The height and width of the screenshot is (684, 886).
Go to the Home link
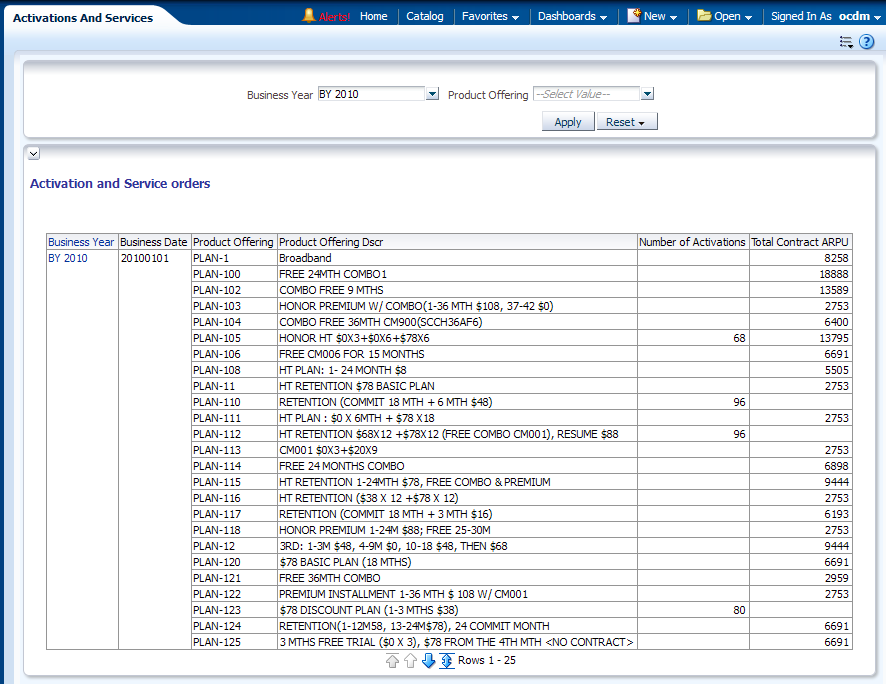click(373, 16)
